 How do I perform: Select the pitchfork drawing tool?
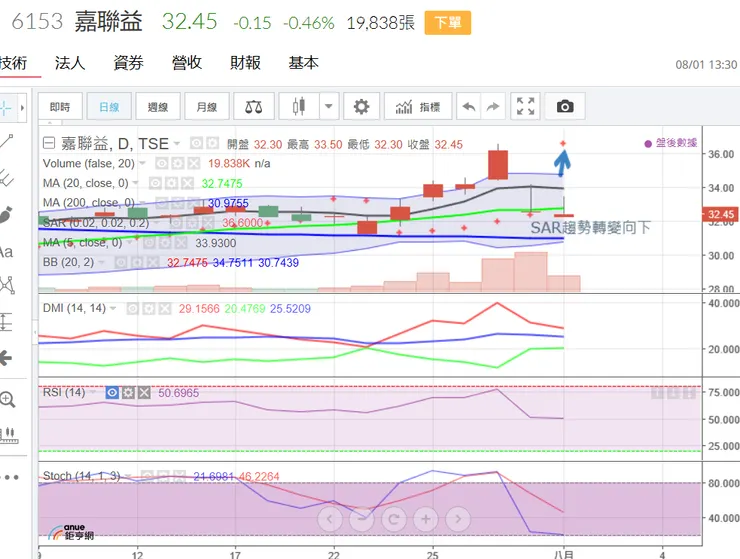7,178
